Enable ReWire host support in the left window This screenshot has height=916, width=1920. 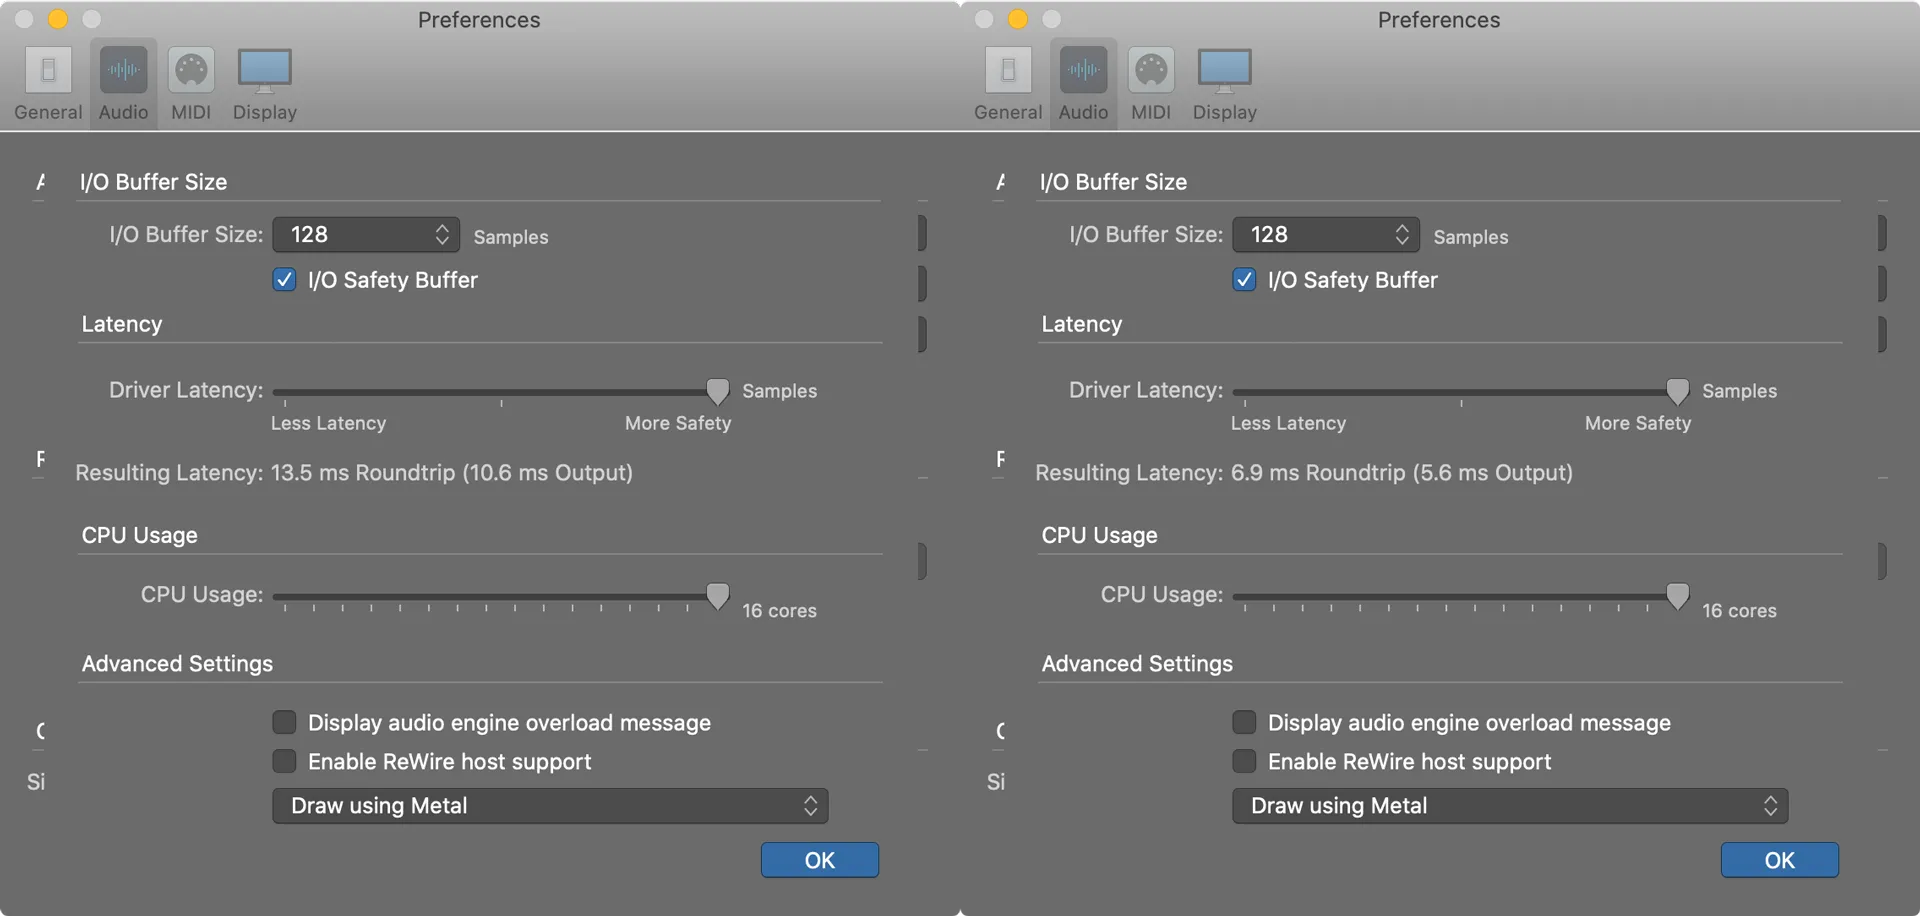point(285,762)
